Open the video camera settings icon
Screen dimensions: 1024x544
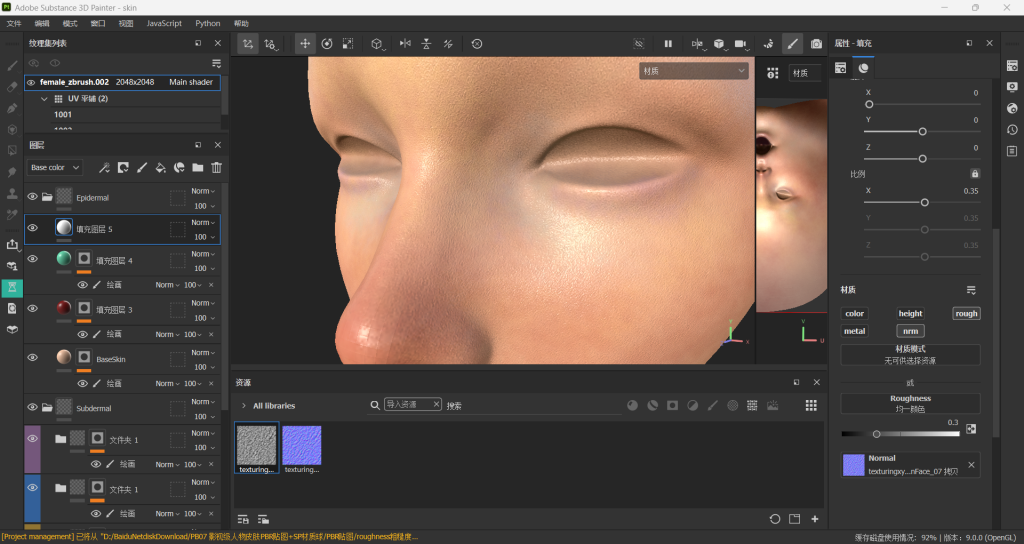point(741,44)
